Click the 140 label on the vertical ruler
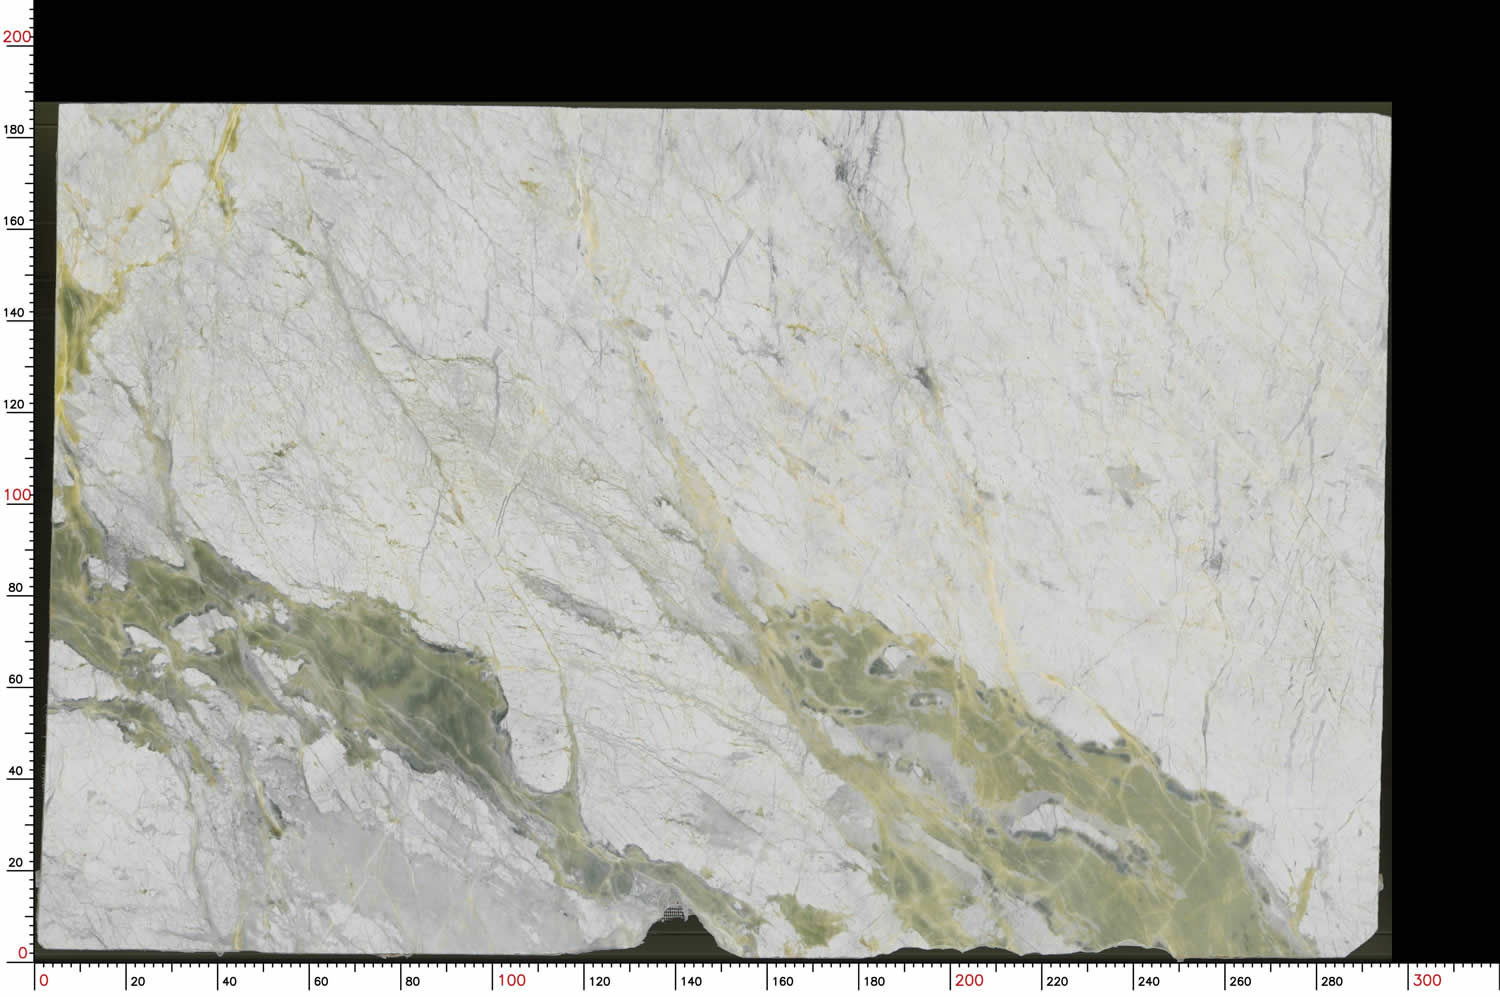The height and width of the screenshot is (997, 1500). tap(15, 312)
